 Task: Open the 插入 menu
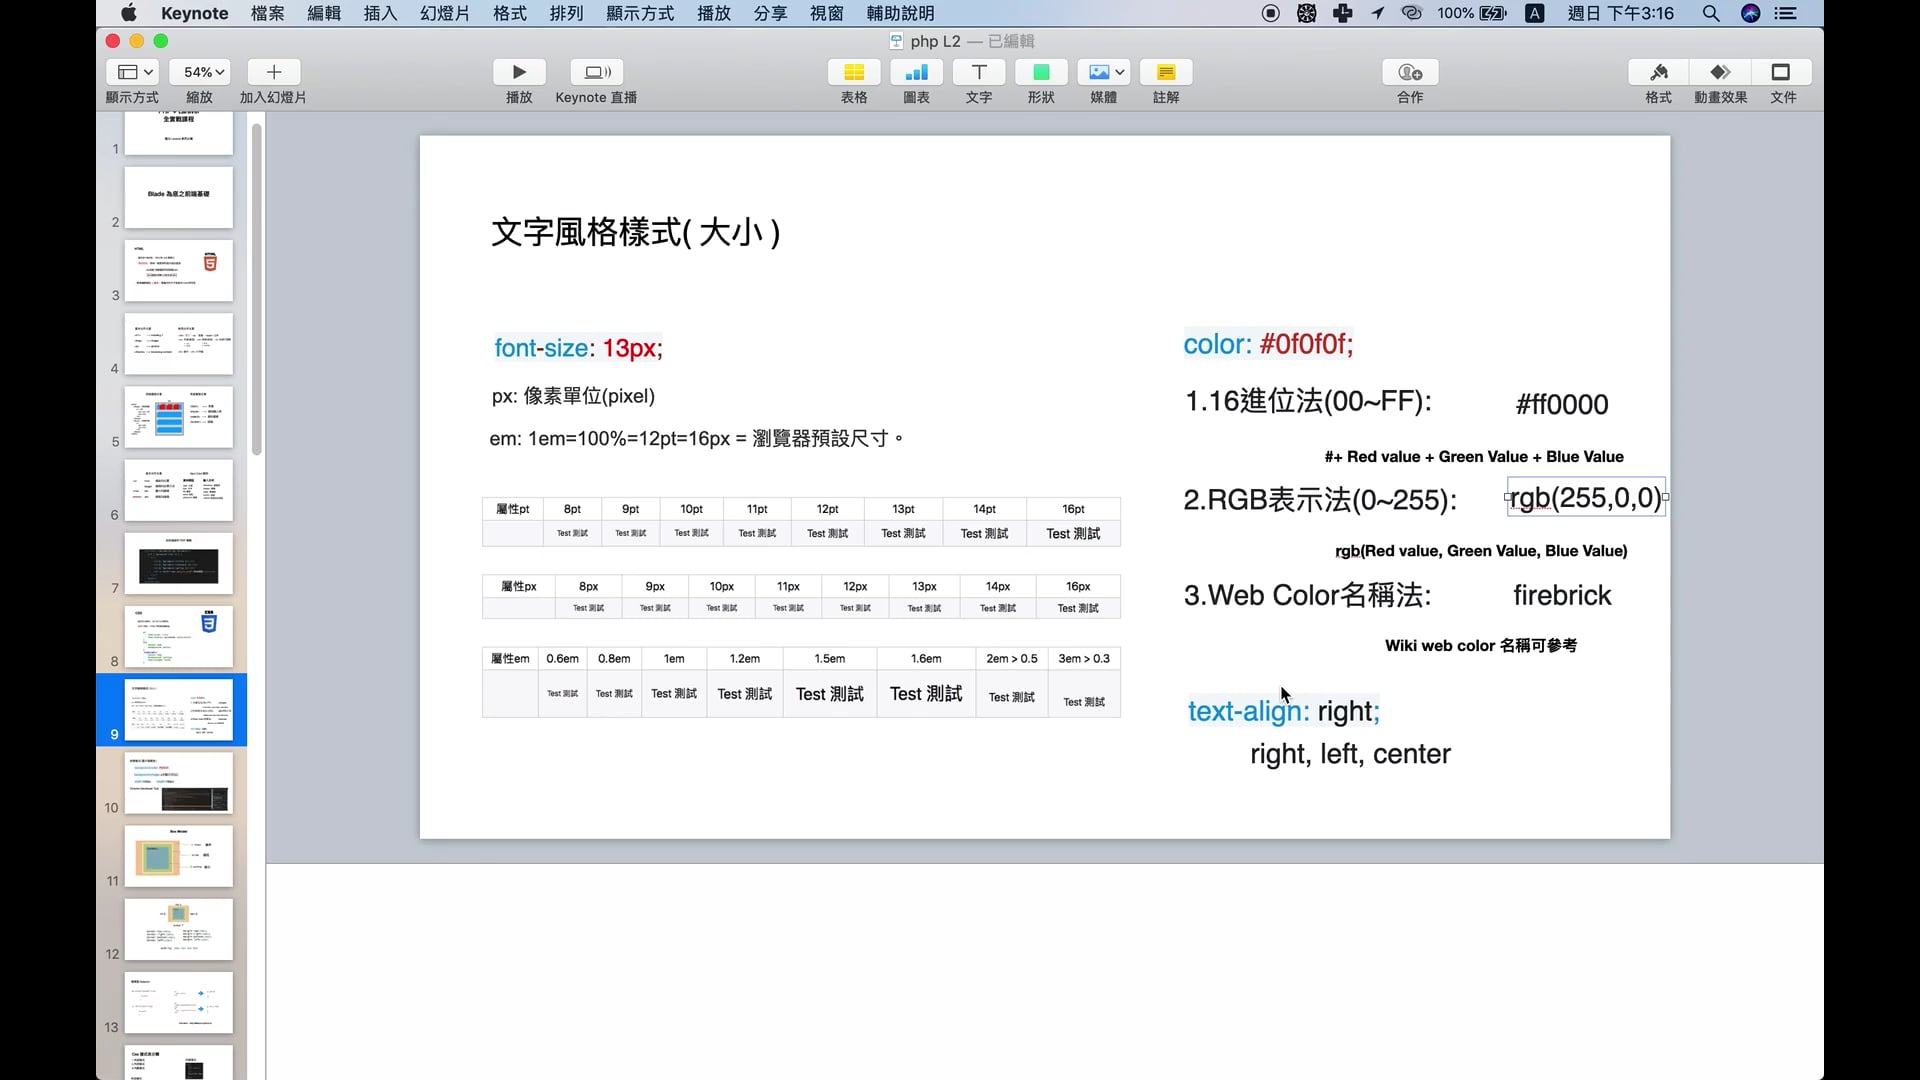[x=380, y=13]
